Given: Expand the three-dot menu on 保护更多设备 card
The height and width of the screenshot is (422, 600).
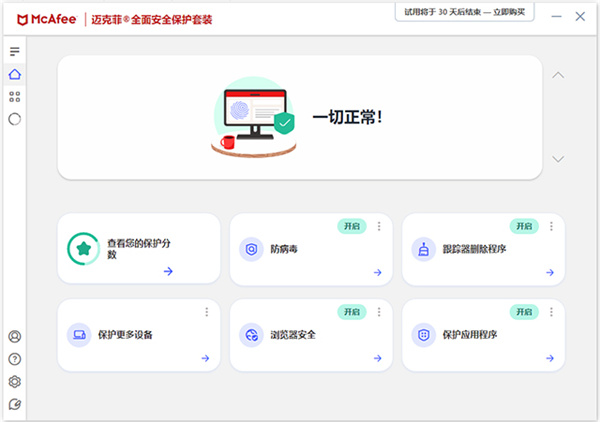Looking at the screenshot, I should pos(207,312).
